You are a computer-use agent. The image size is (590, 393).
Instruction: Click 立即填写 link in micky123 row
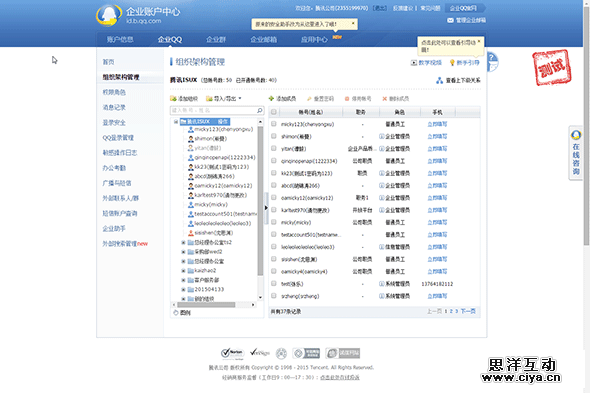click(437, 124)
